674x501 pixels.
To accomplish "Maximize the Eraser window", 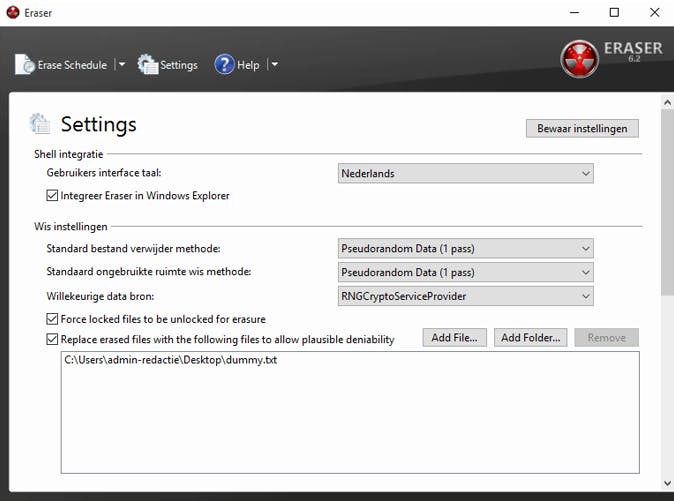I will (x=614, y=12).
